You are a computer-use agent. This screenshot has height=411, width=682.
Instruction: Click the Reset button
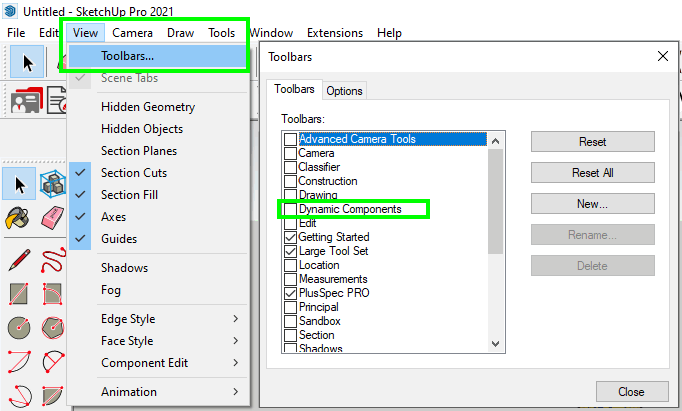(592, 142)
